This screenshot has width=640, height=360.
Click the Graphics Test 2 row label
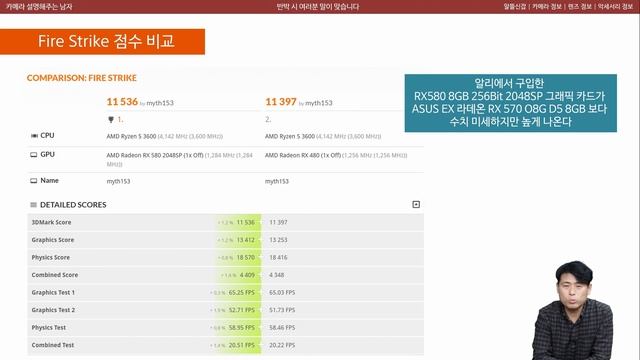(x=53, y=310)
